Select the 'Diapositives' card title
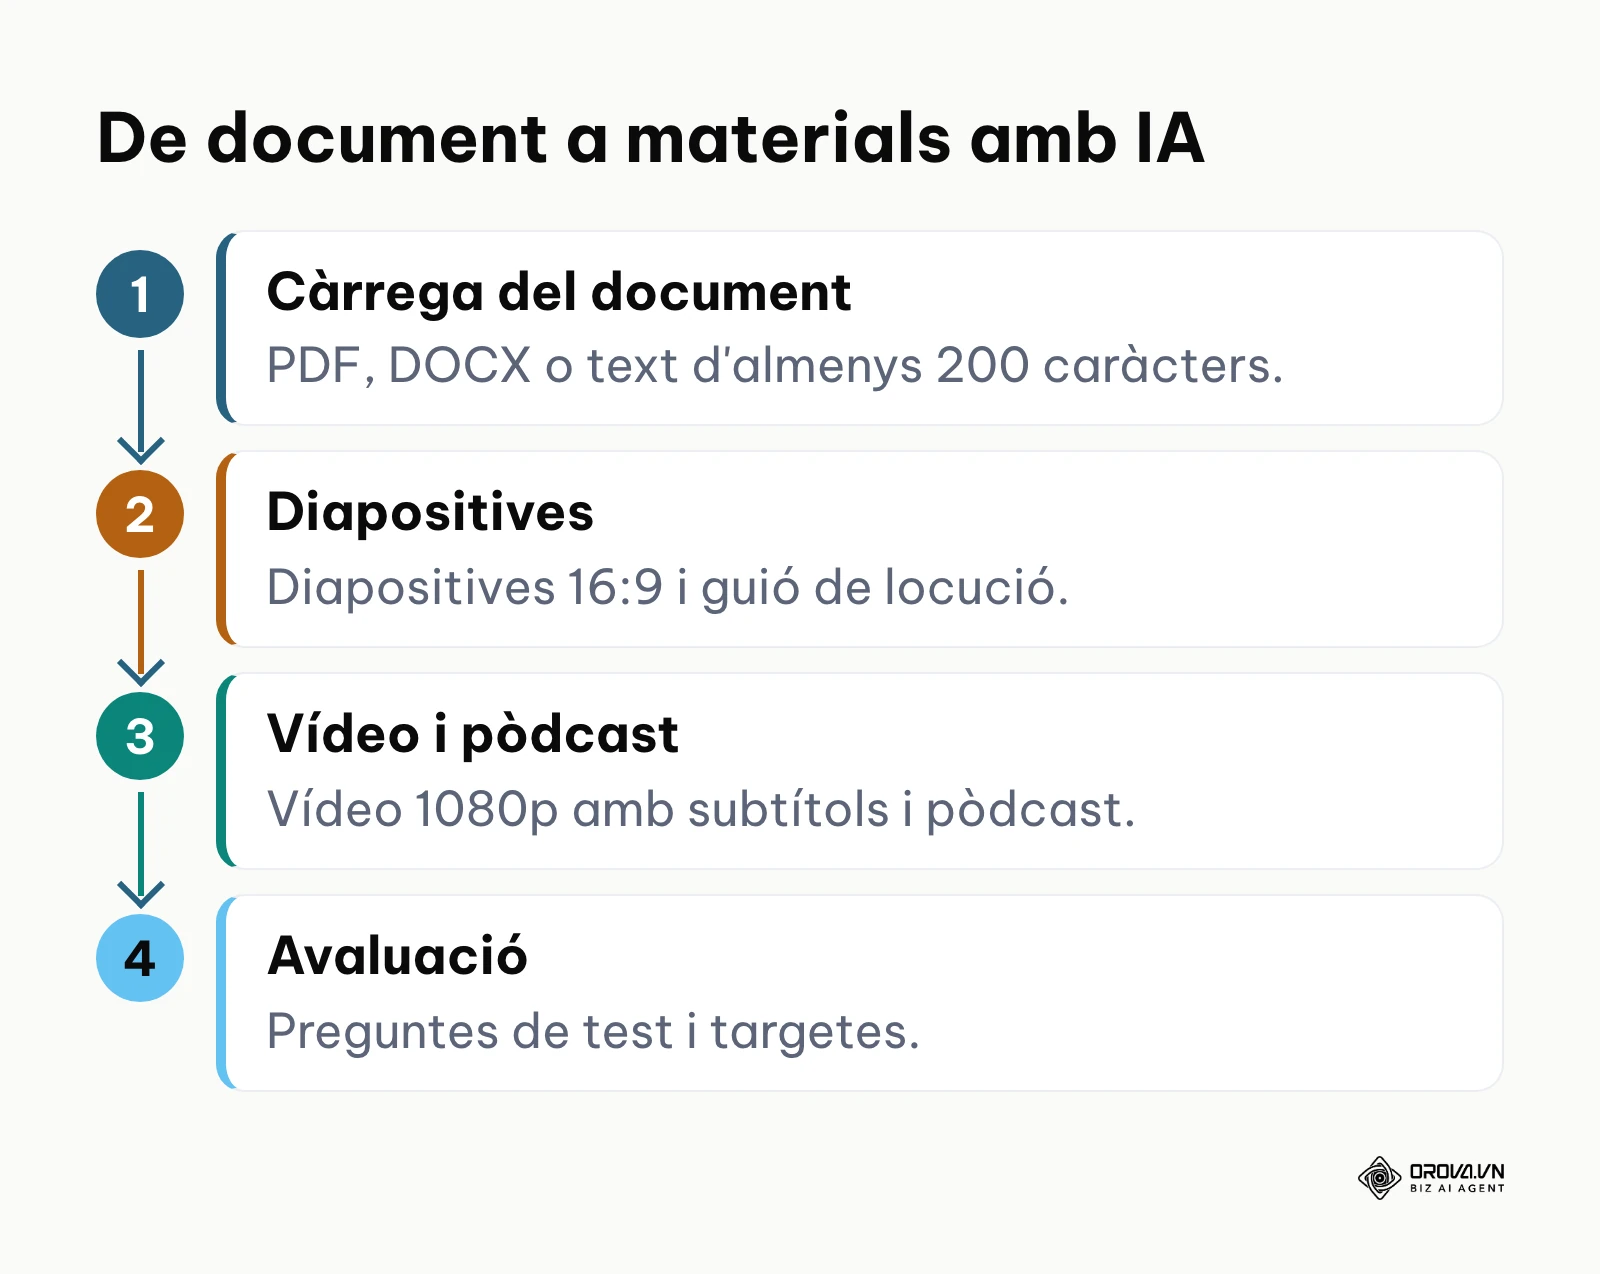Viewport: 1600px width, 1274px height. coord(430,514)
